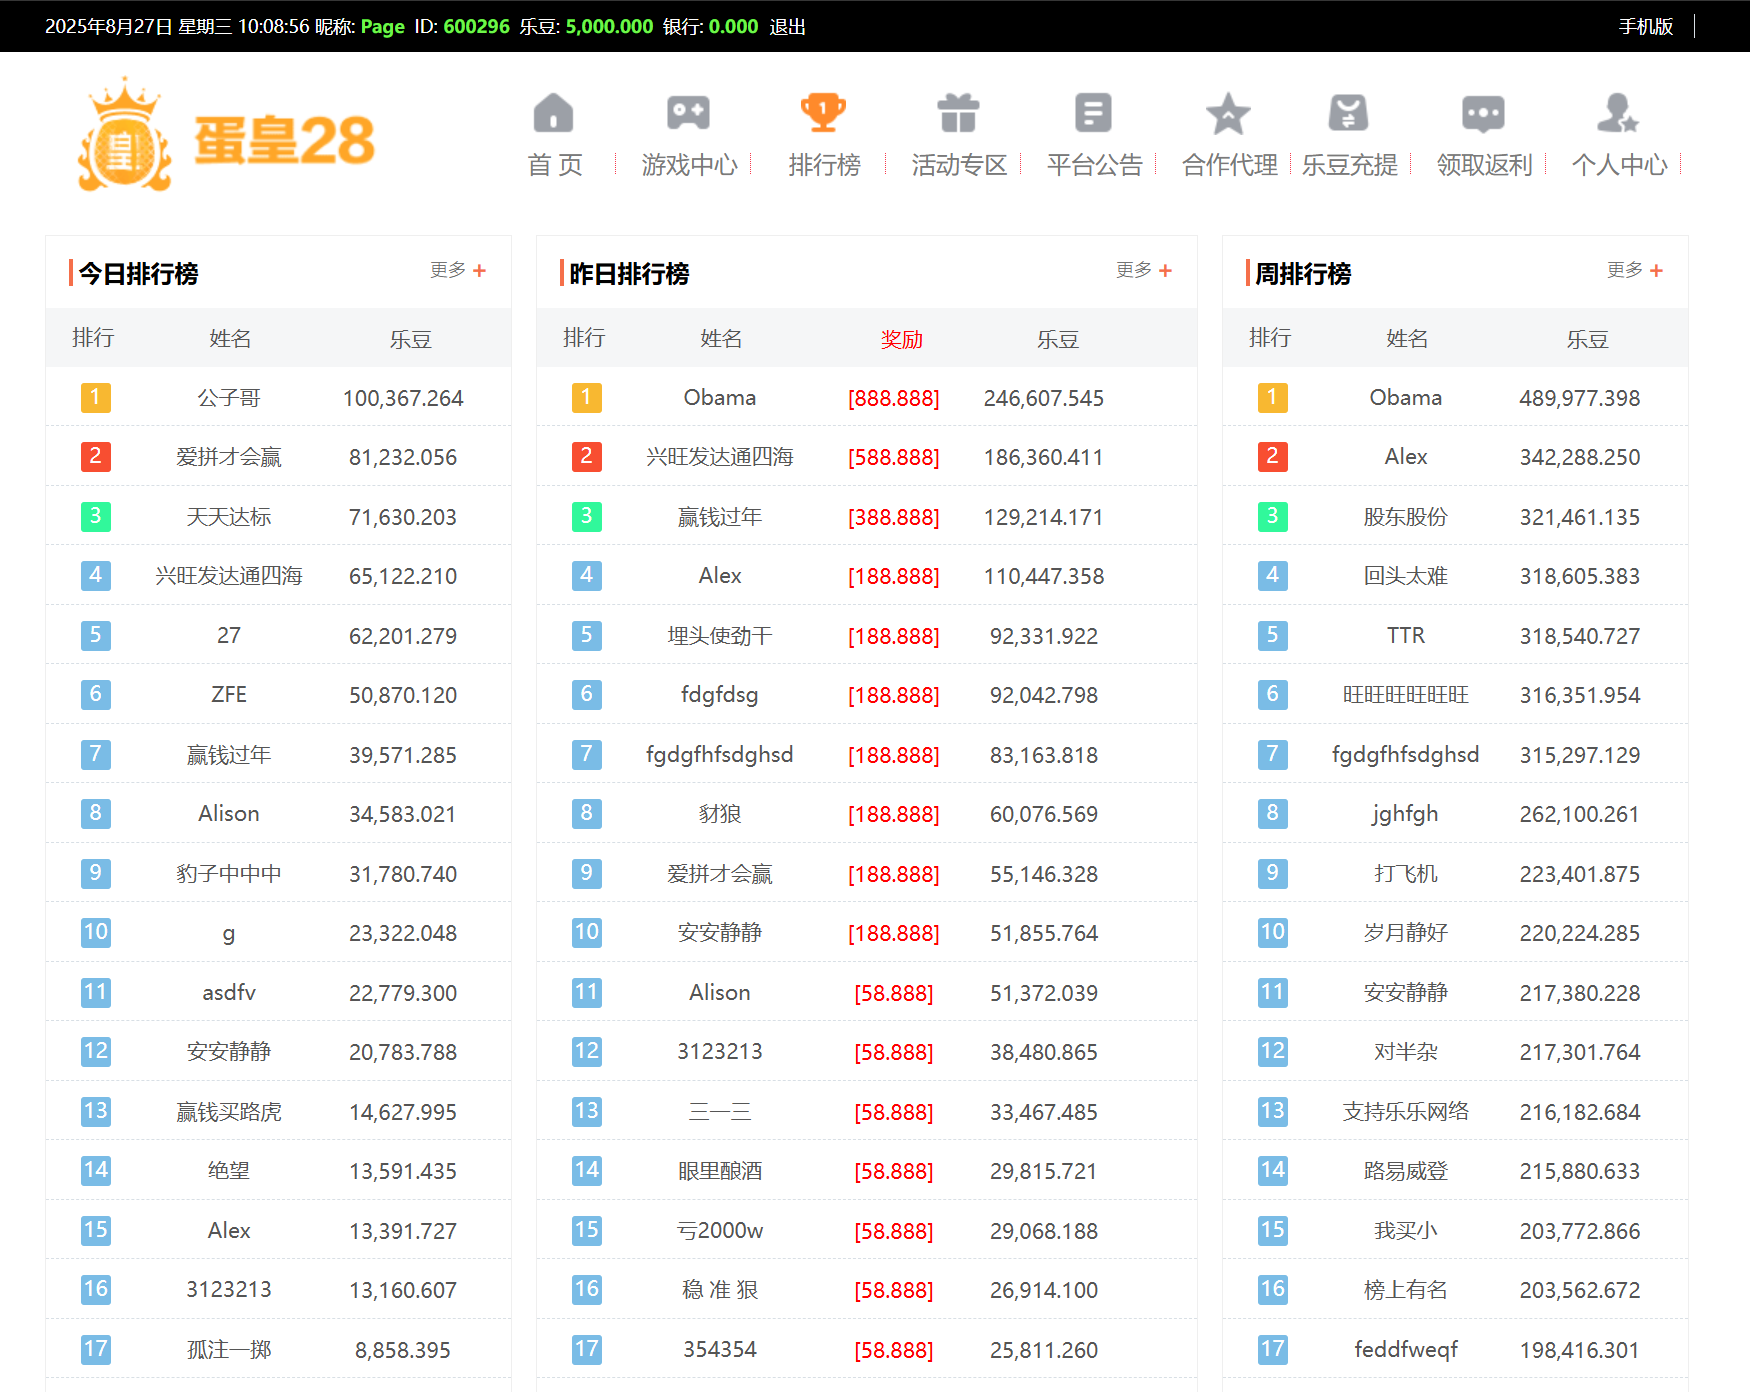Open the star partner agent icon
Screen dimensions: 1750x1392
pyautogui.click(x=1228, y=113)
